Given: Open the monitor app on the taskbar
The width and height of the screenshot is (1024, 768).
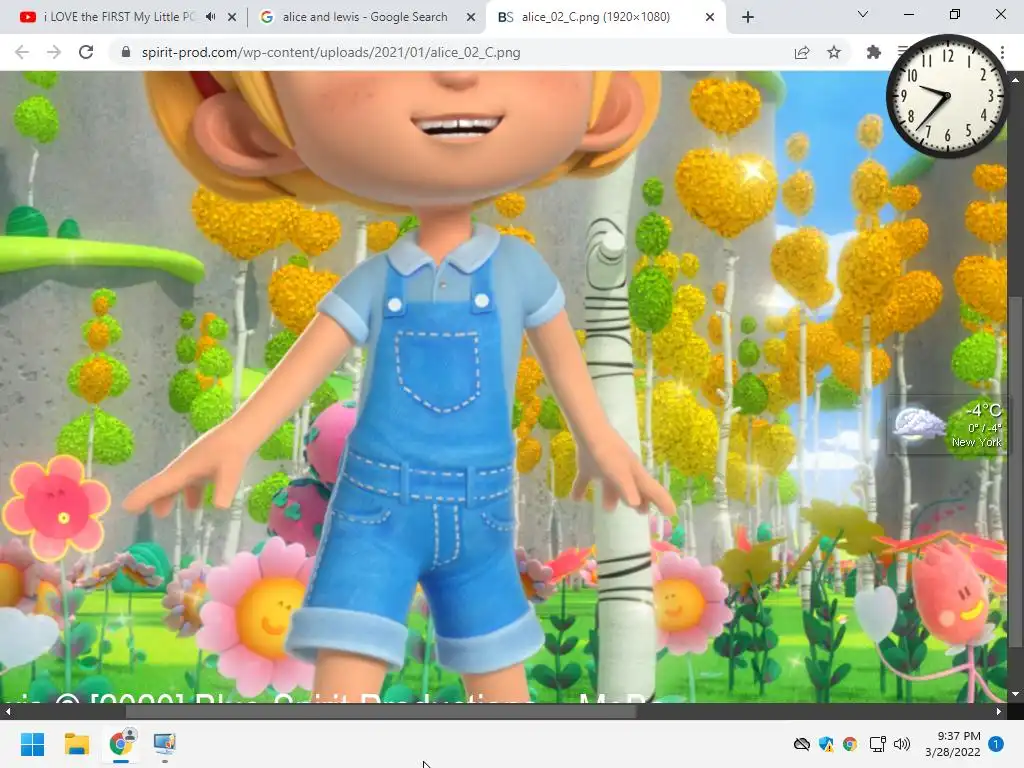Looking at the screenshot, I should pos(165,744).
